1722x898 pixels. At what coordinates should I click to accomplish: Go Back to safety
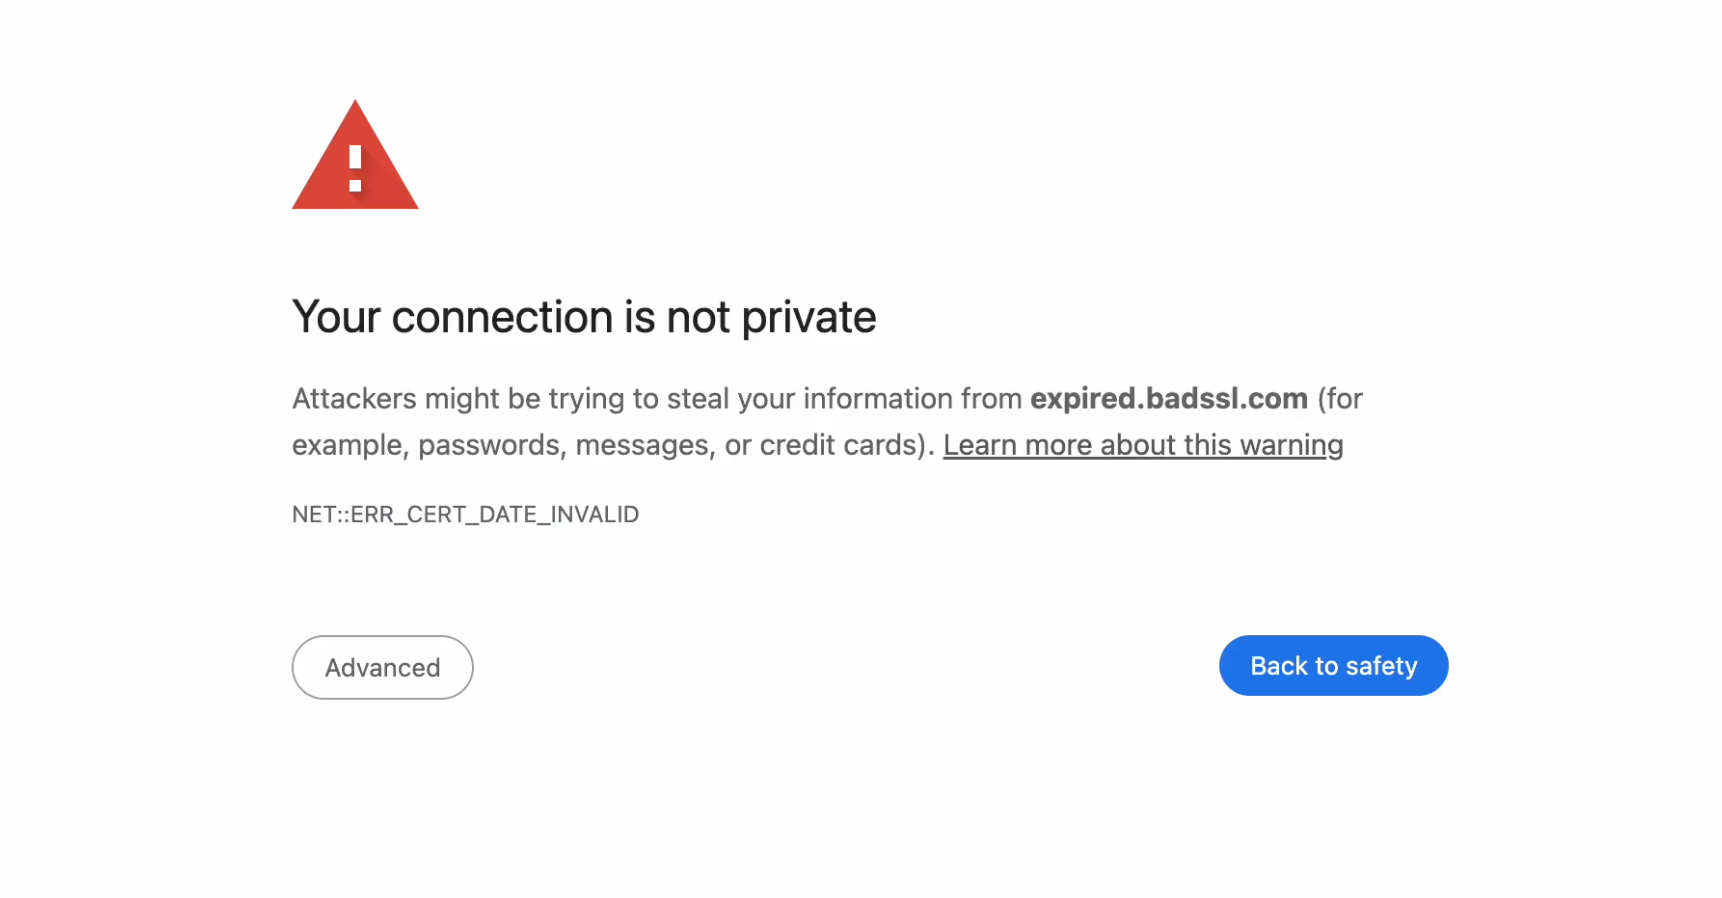[x=1333, y=665]
